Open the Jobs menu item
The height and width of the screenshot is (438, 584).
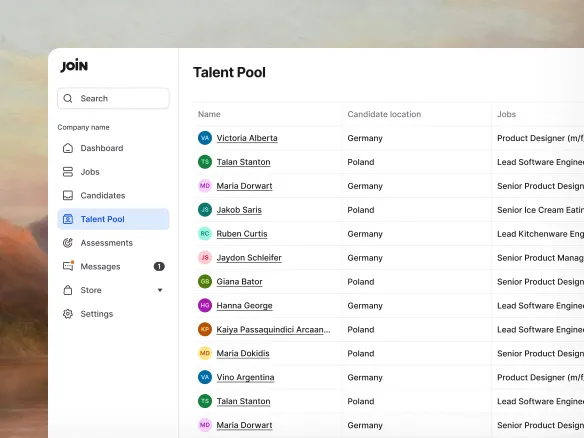coord(113,172)
